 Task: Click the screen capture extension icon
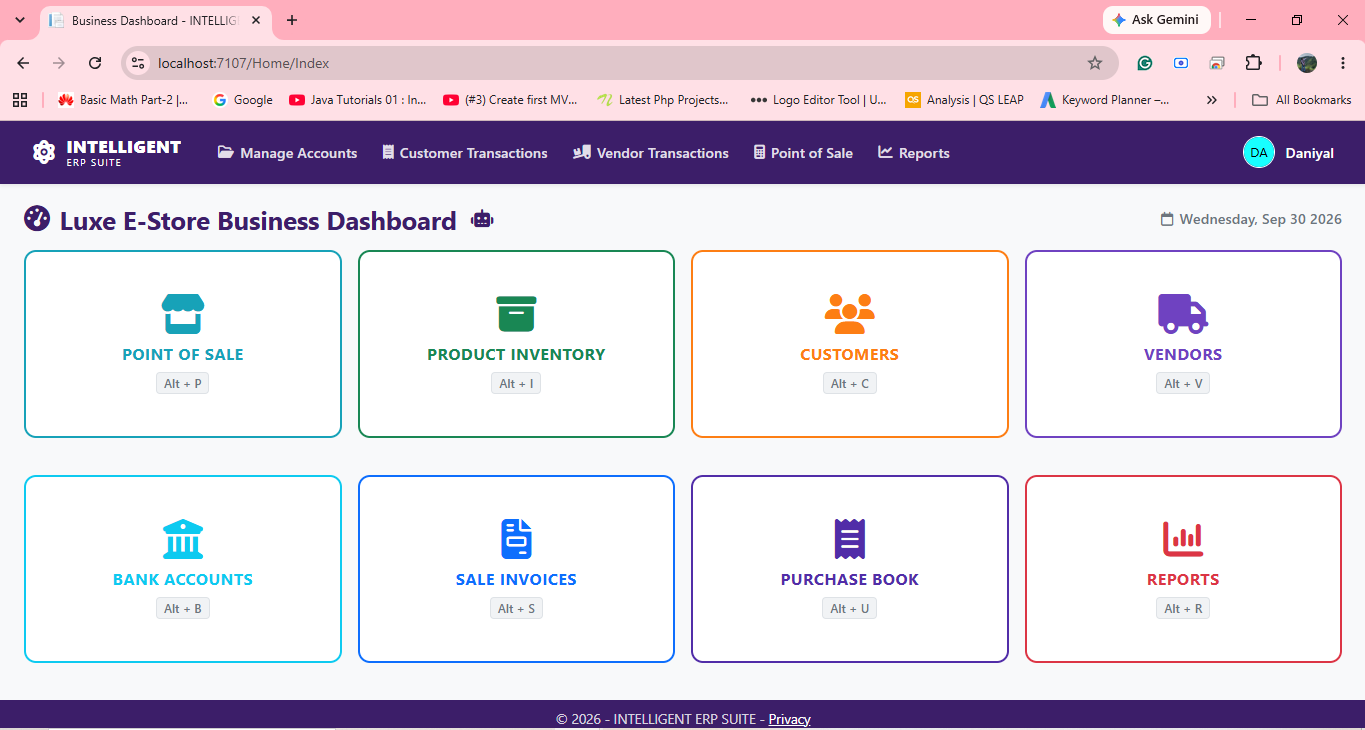[x=1181, y=63]
